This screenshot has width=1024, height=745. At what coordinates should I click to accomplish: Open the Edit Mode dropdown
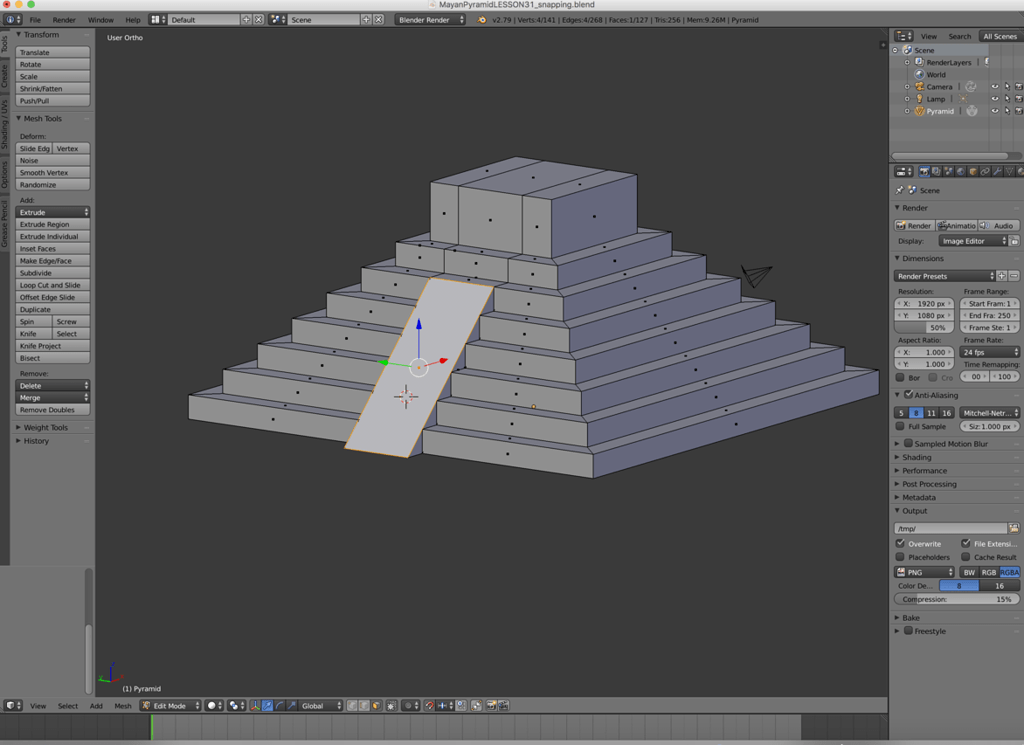(168, 705)
